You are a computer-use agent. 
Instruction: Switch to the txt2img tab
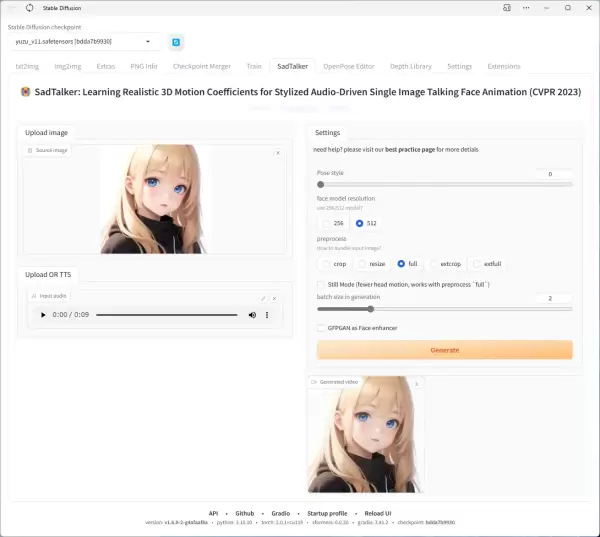pyautogui.click(x=27, y=66)
